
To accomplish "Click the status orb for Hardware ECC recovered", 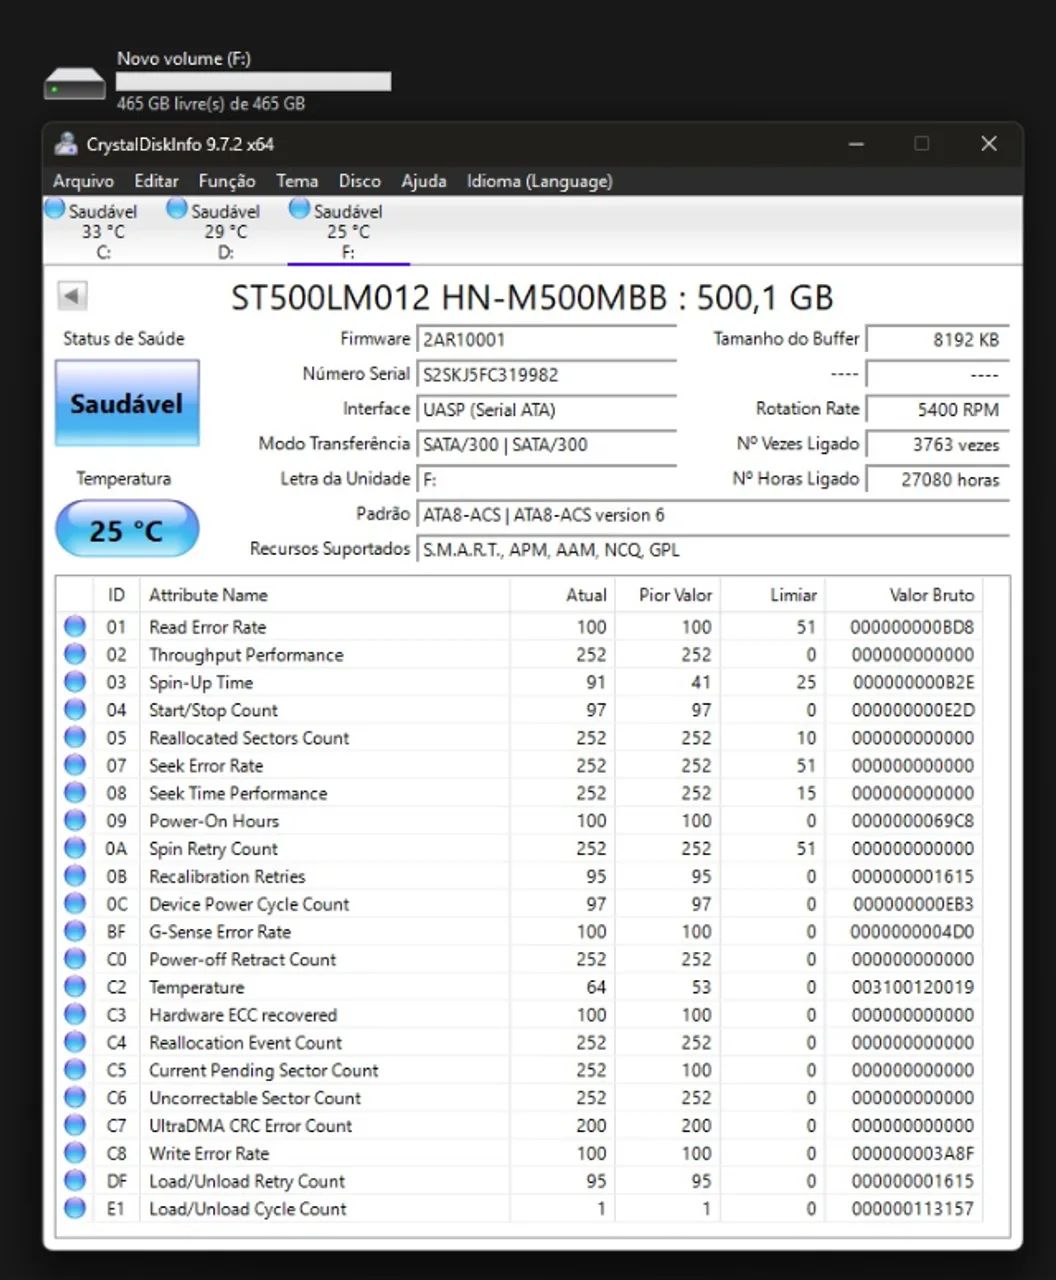I will pyautogui.click(x=75, y=1014).
